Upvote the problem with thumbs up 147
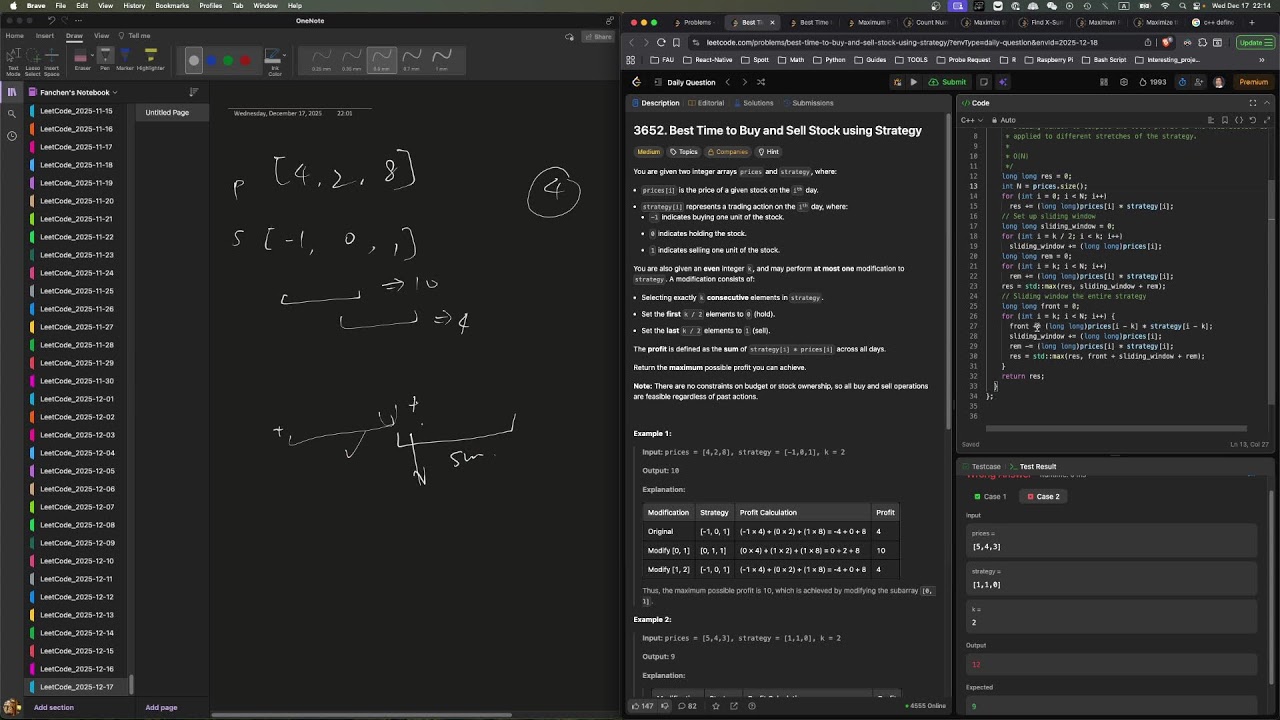Screen dimensions: 1280x720 click(642, 706)
